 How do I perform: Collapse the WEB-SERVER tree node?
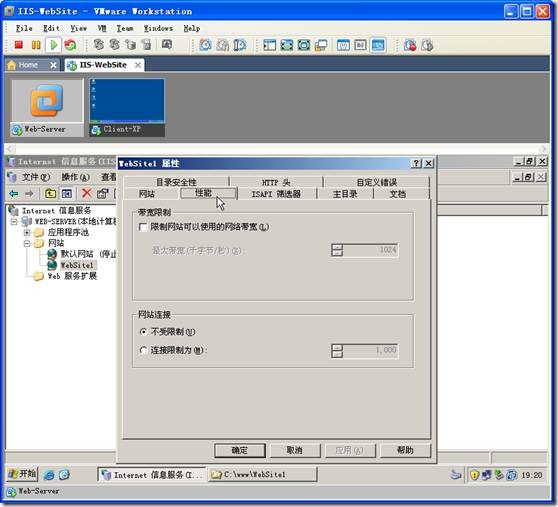(x=14, y=222)
